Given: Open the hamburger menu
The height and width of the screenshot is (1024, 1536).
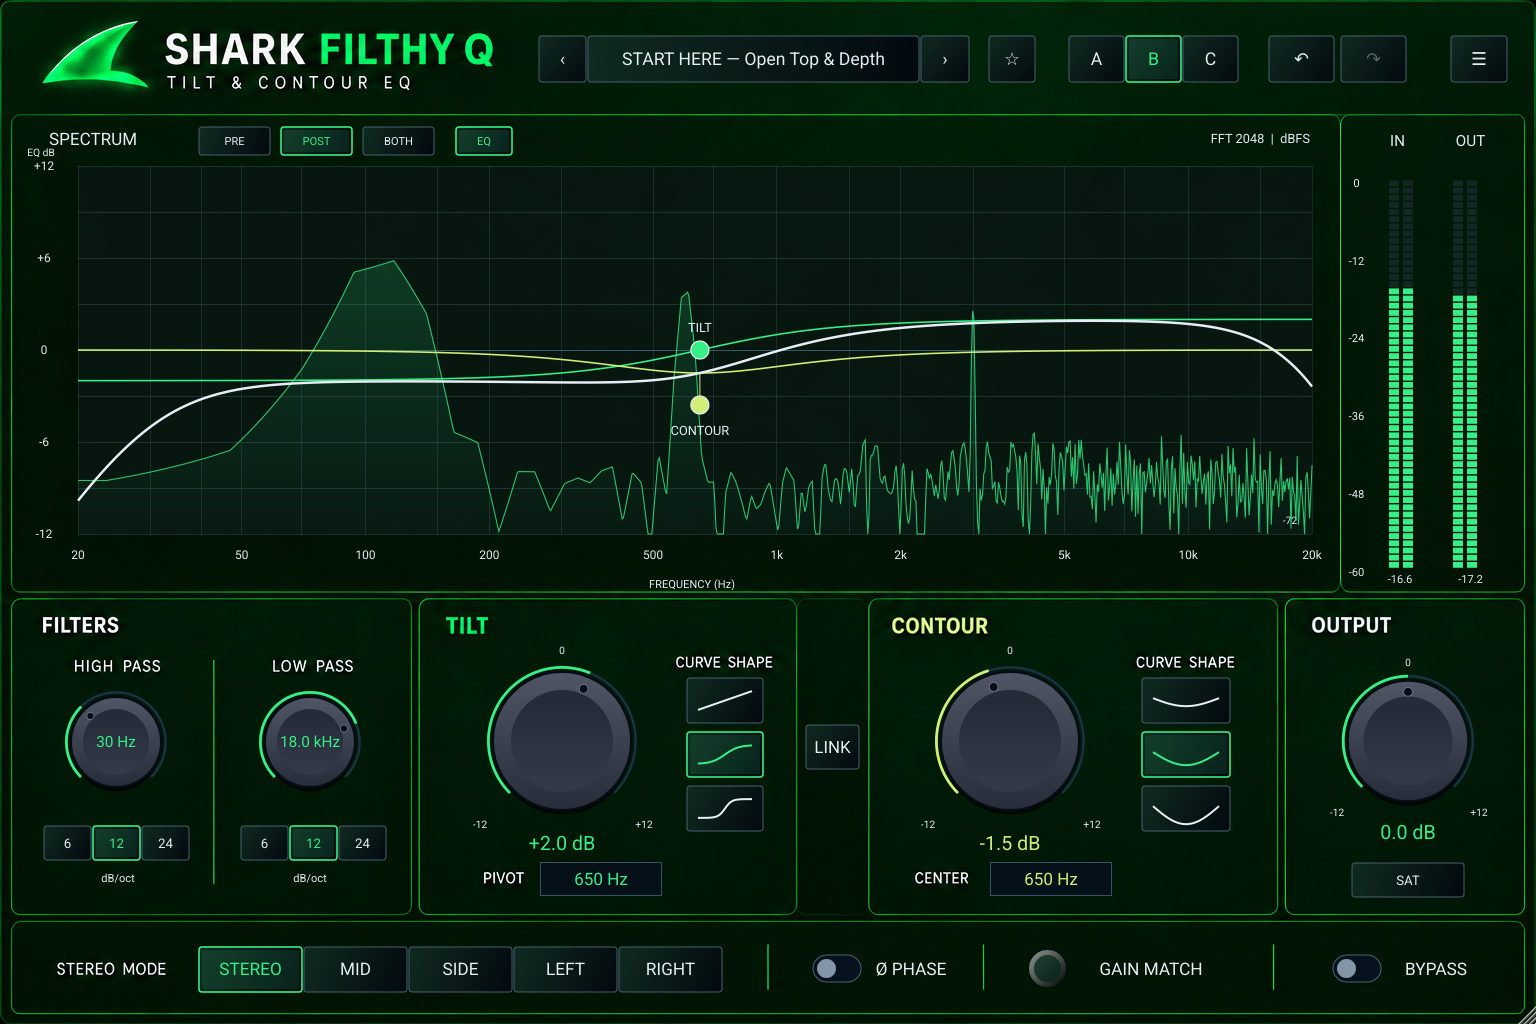Looking at the screenshot, I should pyautogui.click(x=1479, y=59).
